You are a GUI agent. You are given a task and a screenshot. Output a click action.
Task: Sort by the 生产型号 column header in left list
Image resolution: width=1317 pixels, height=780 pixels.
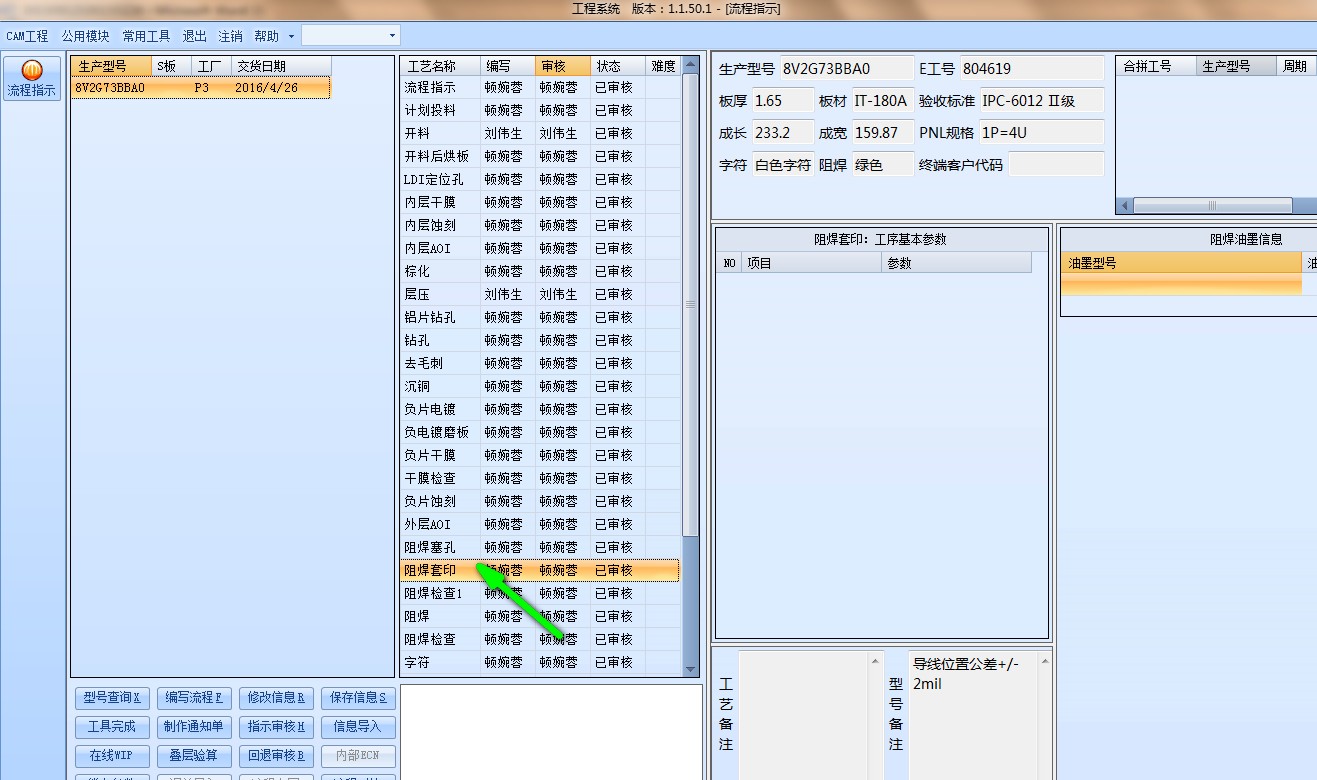click(111, 66)
